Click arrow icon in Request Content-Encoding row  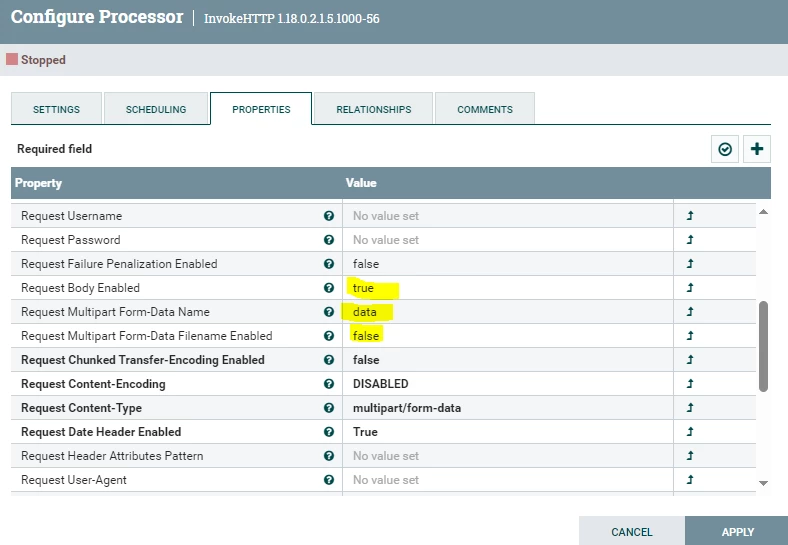click(690, 384)
